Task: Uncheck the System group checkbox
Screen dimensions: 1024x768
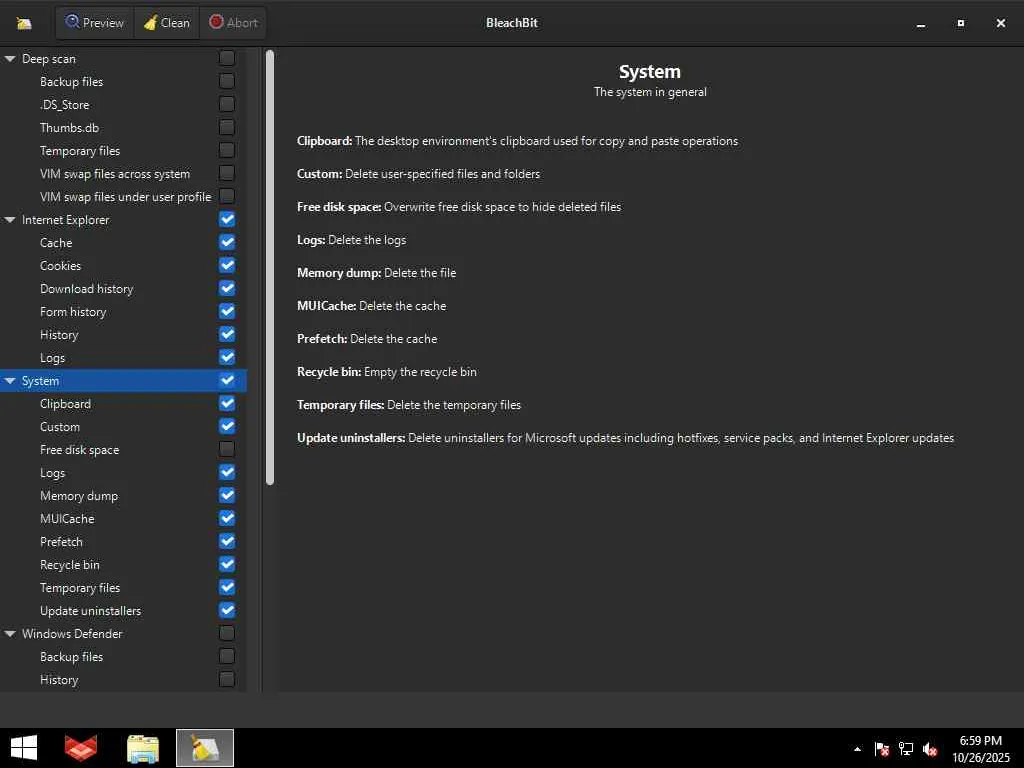Action: click(227, 380)
